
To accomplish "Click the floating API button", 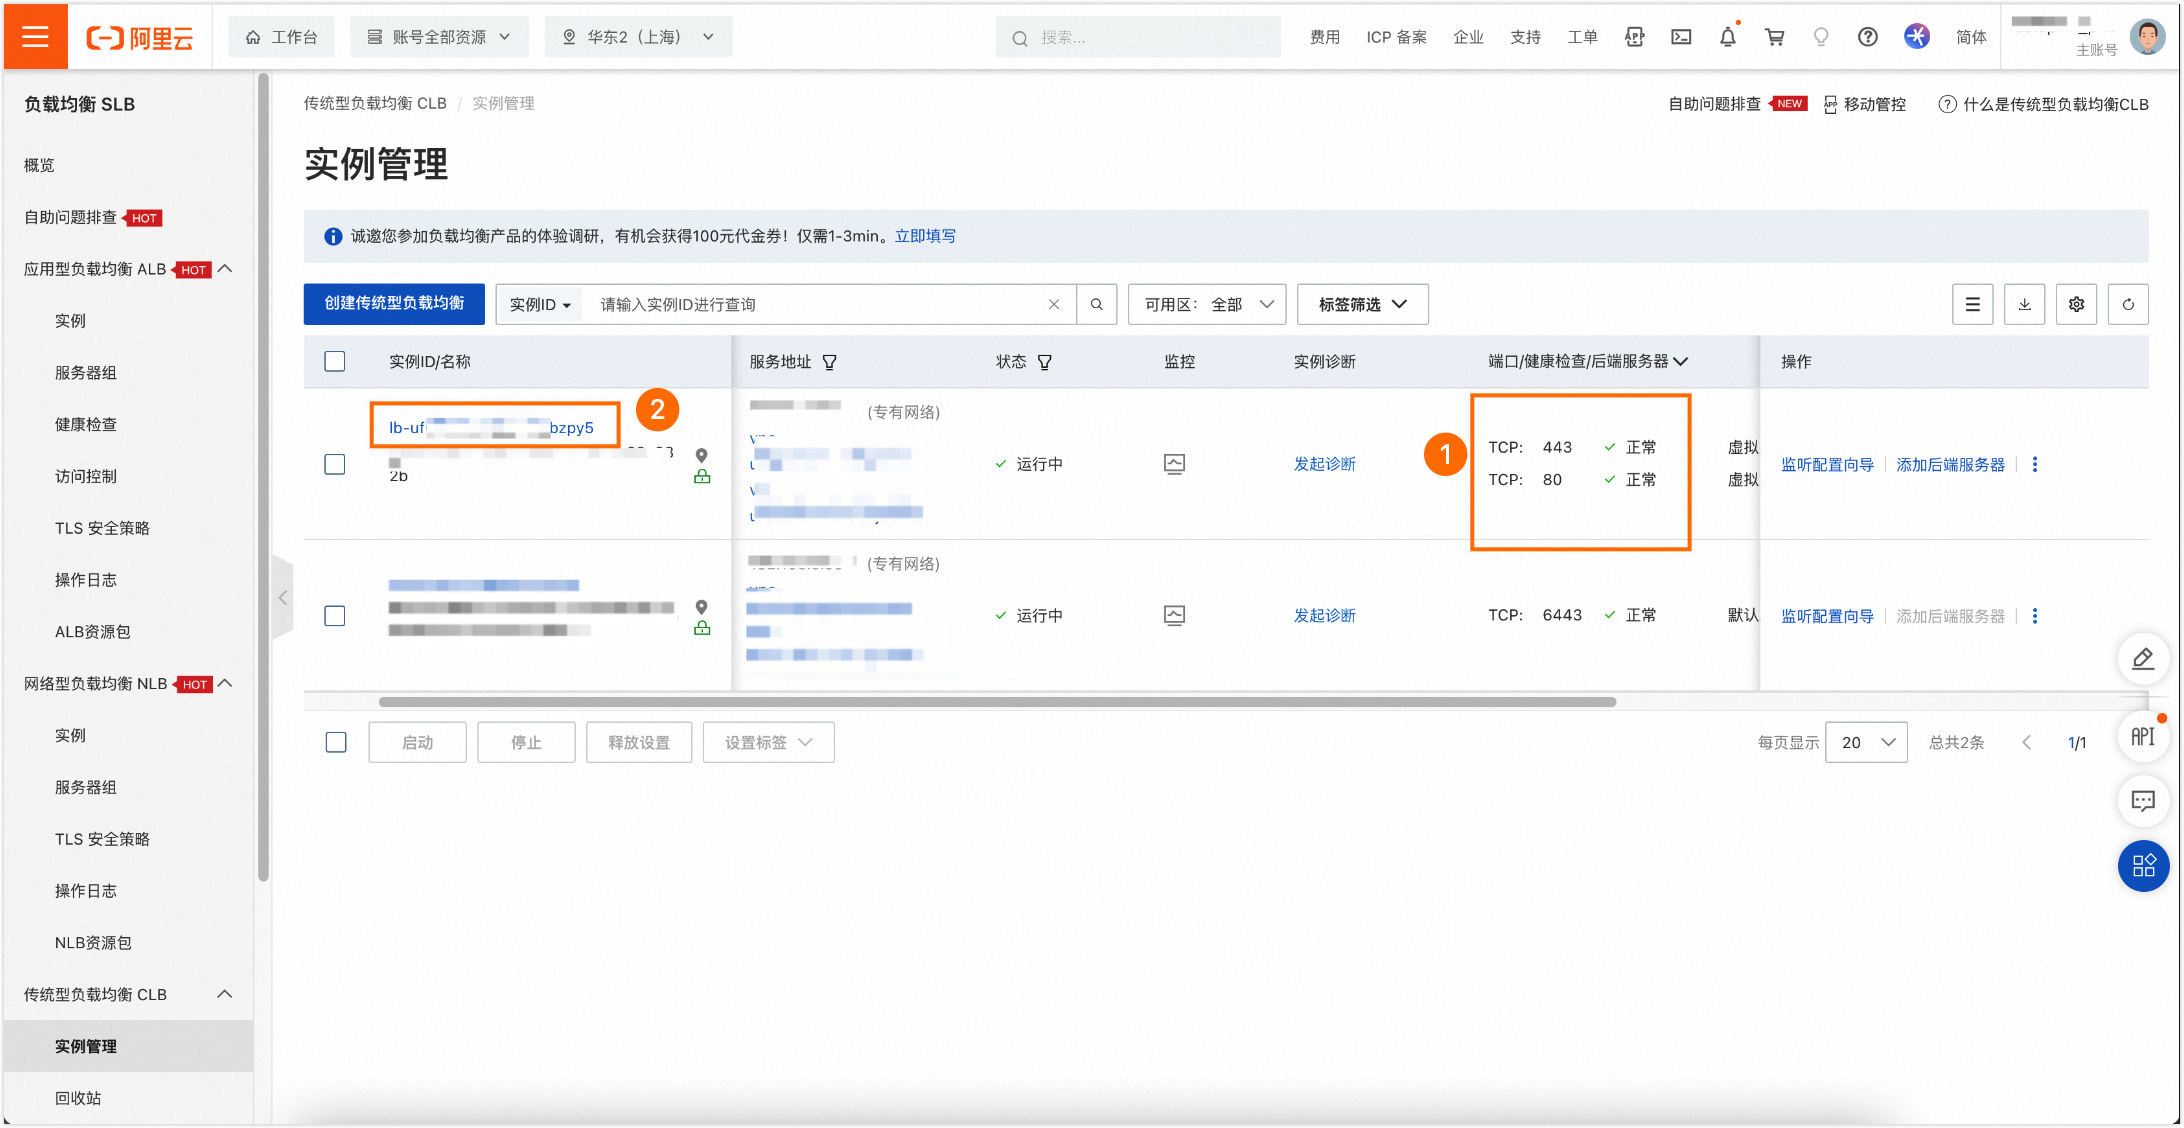I will click(x=2142, y=737).
